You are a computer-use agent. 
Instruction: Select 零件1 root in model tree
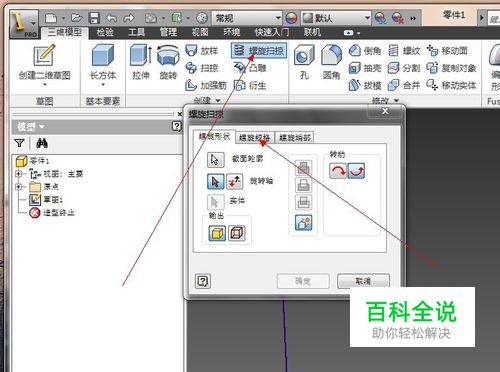[x=32, y=161]
